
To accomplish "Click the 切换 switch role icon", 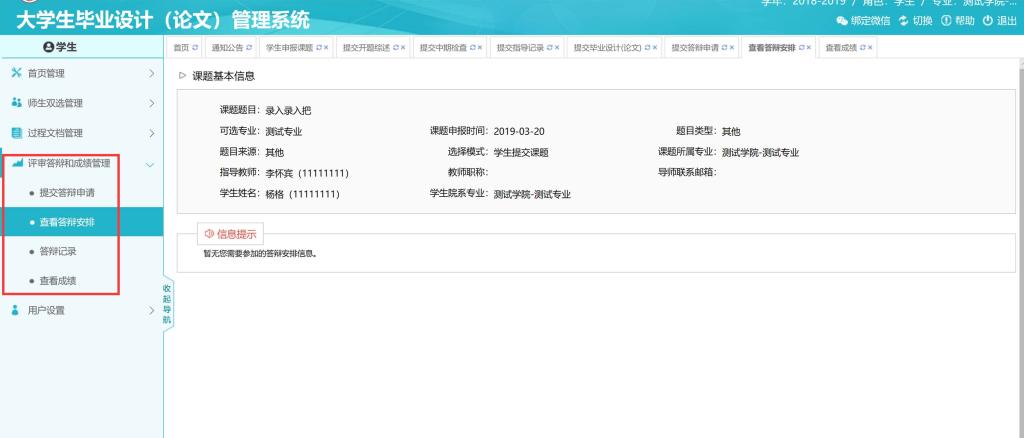I will pyautogui.click(x=903, y=22).
